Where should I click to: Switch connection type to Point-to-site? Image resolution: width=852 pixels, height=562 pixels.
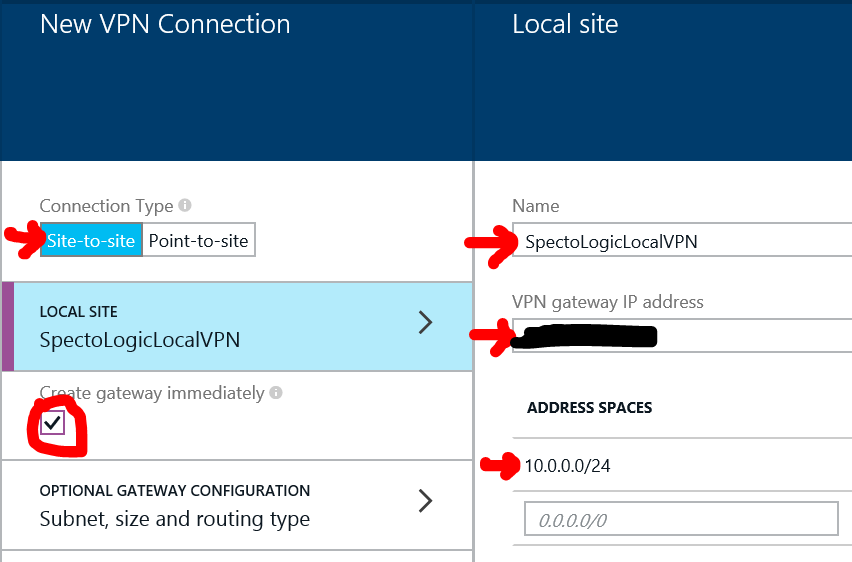coord(198,240)
